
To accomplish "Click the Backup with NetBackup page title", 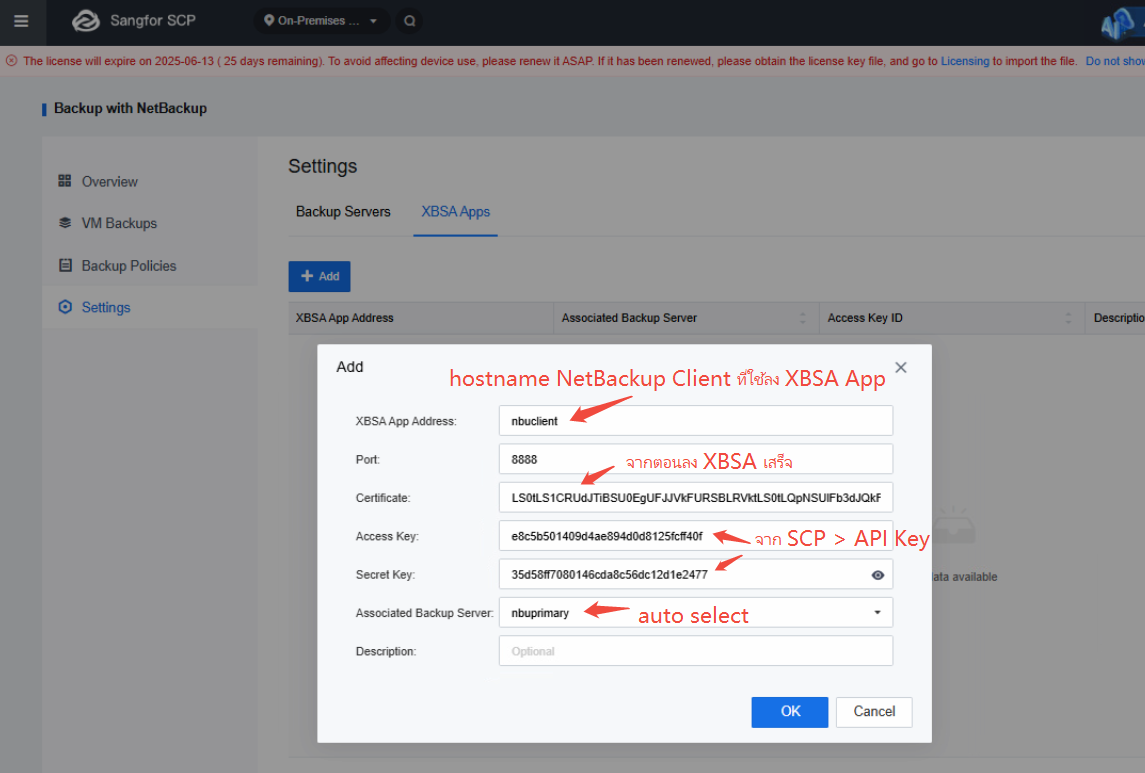I will click(131, 108).
